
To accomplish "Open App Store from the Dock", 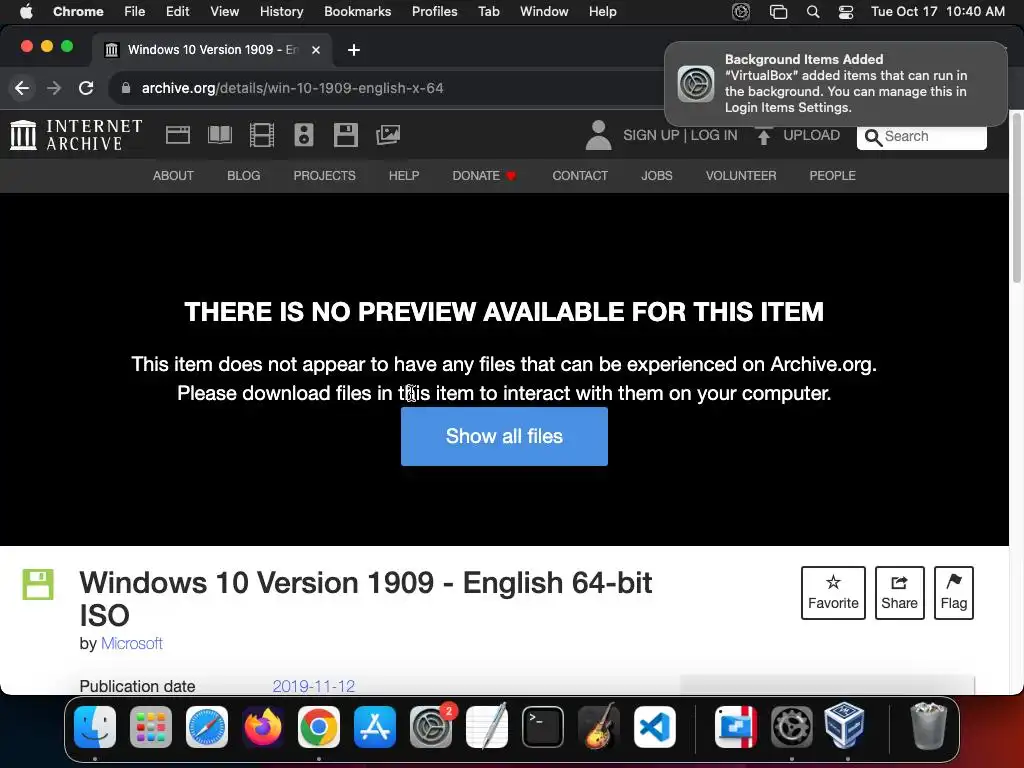I will 375,727.
